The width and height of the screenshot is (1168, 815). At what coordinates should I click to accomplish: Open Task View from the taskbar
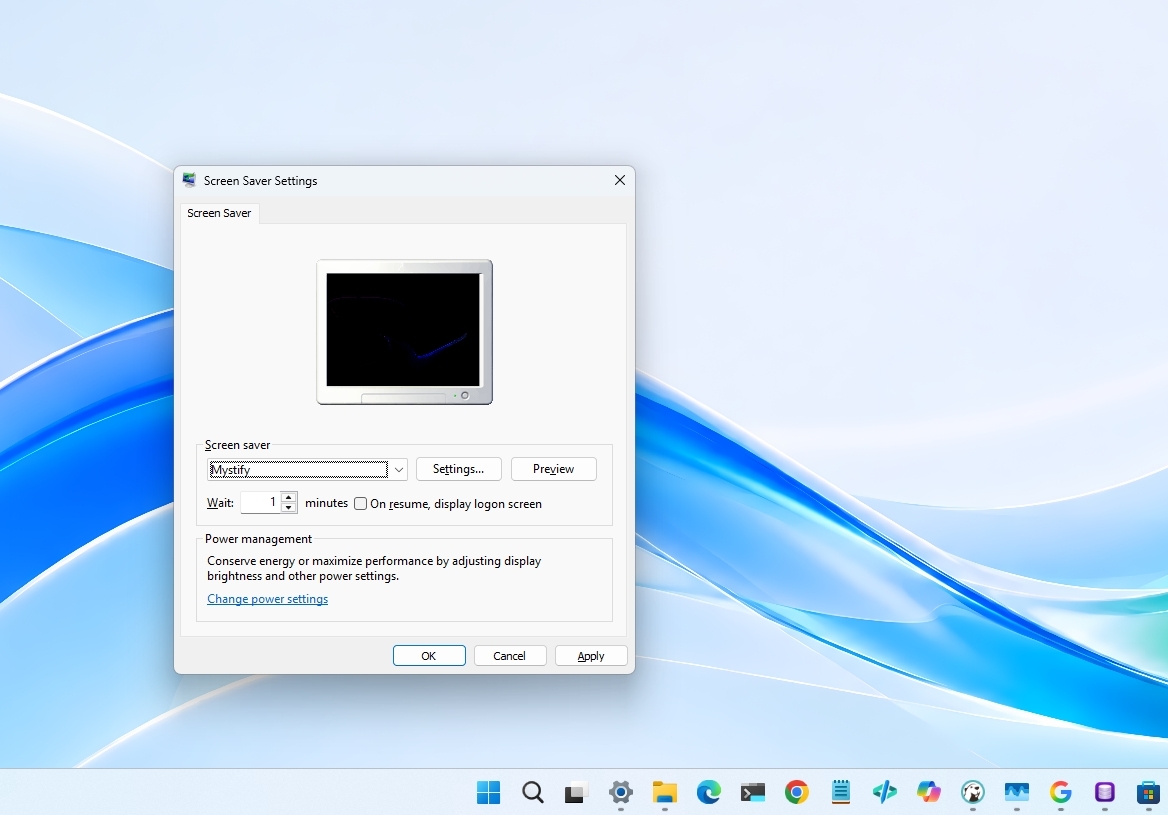pos(576,793)
